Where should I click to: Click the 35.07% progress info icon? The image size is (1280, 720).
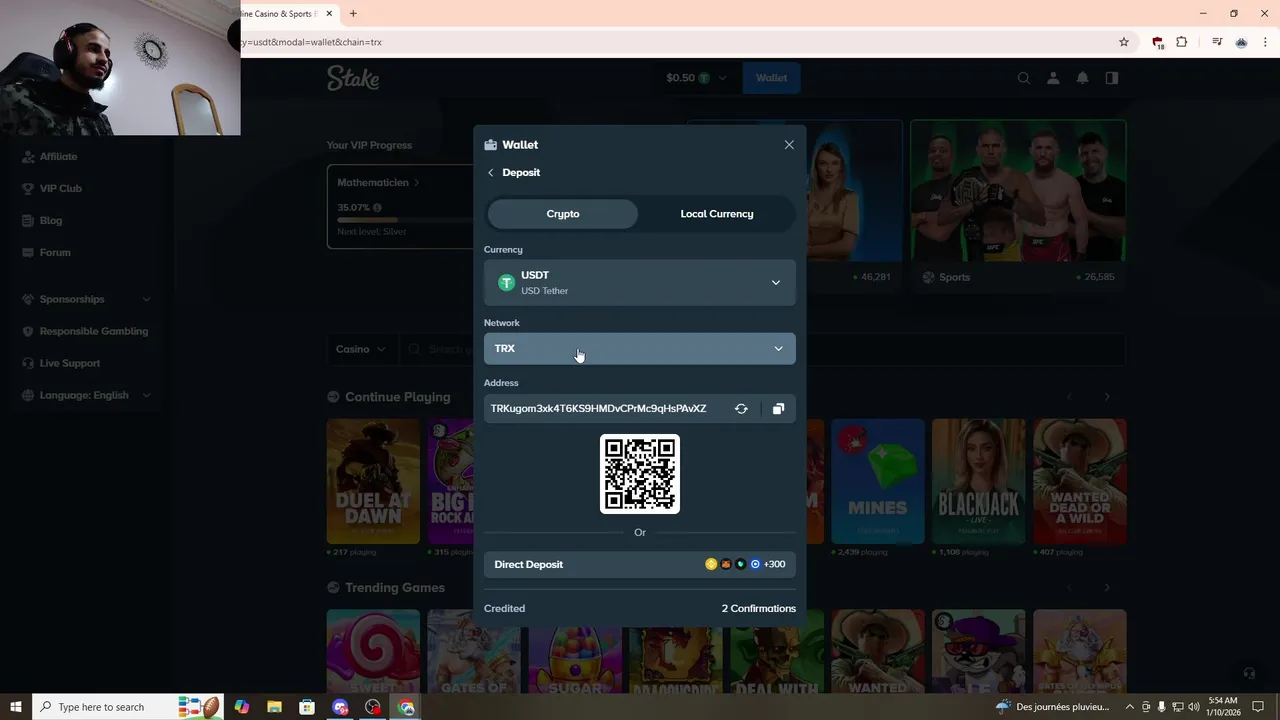click(377, 208)
